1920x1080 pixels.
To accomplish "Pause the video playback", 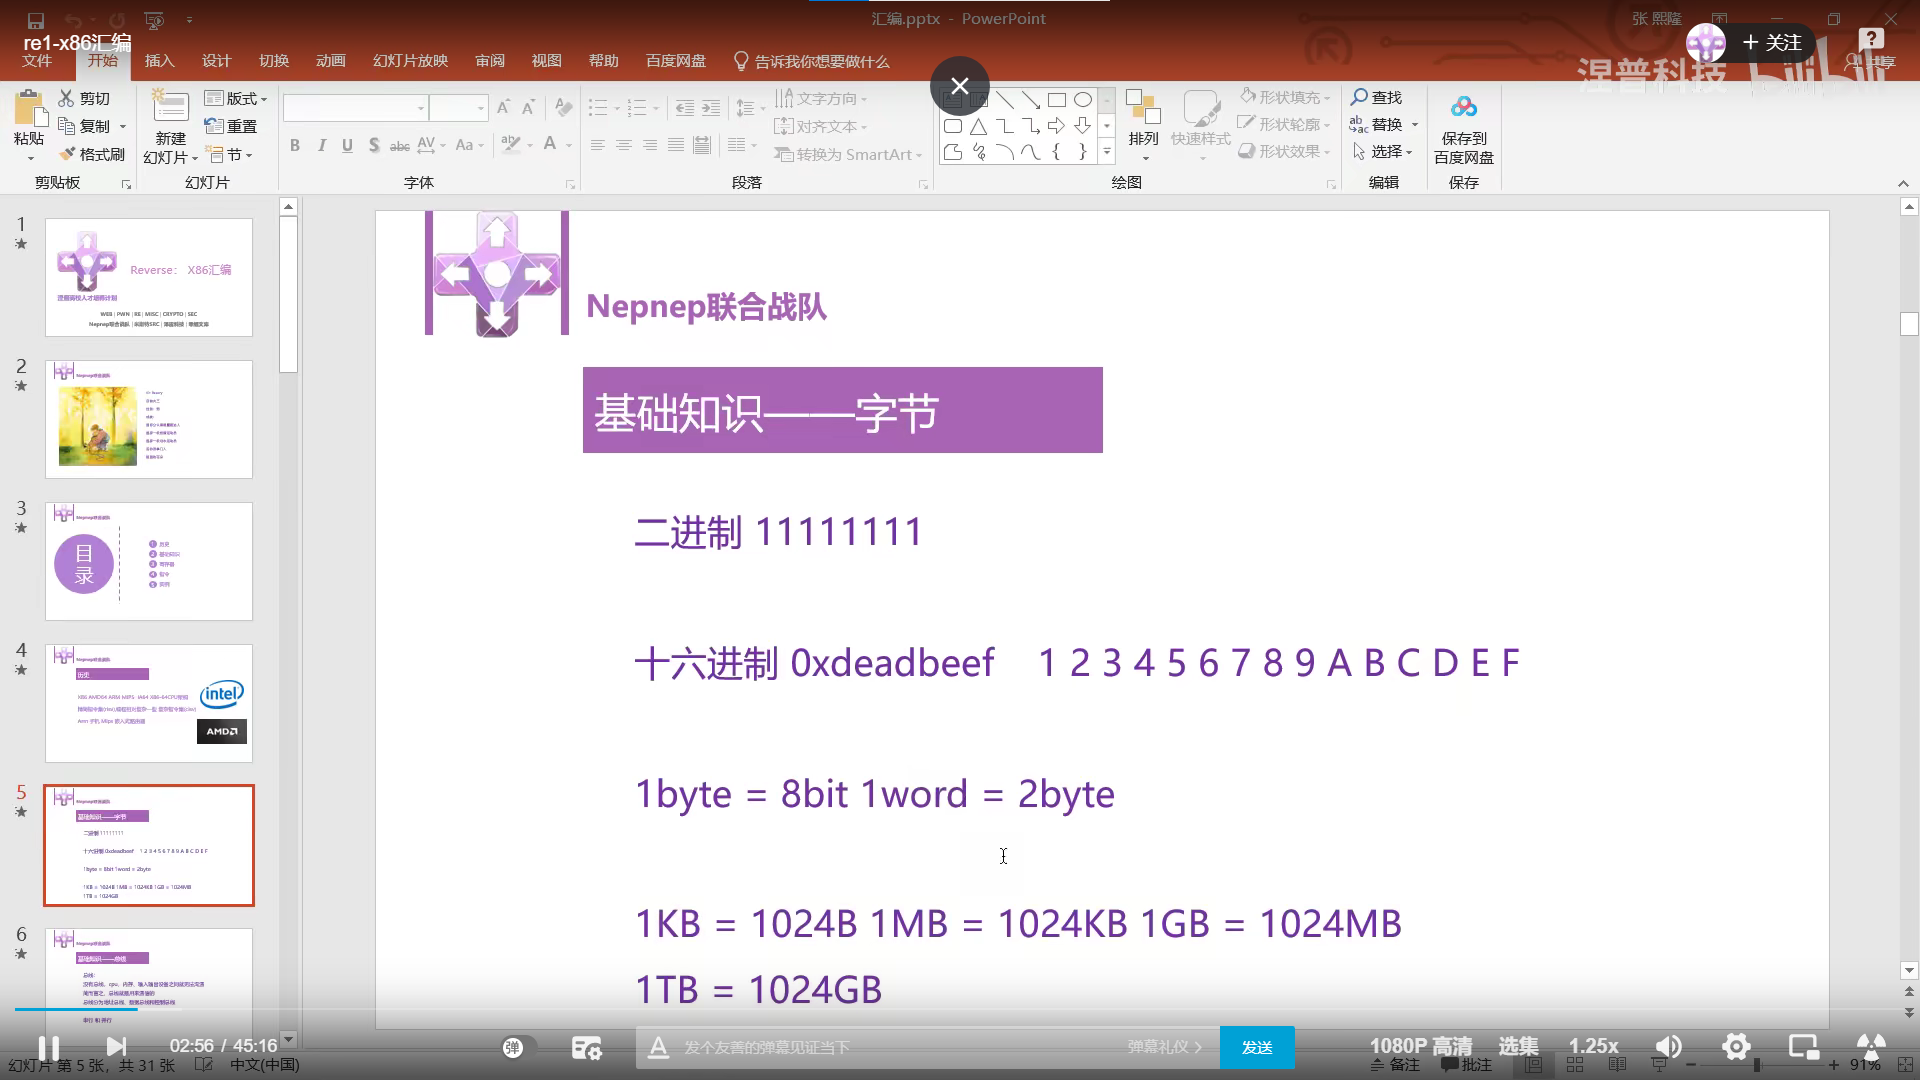I will click(48, 1046).
